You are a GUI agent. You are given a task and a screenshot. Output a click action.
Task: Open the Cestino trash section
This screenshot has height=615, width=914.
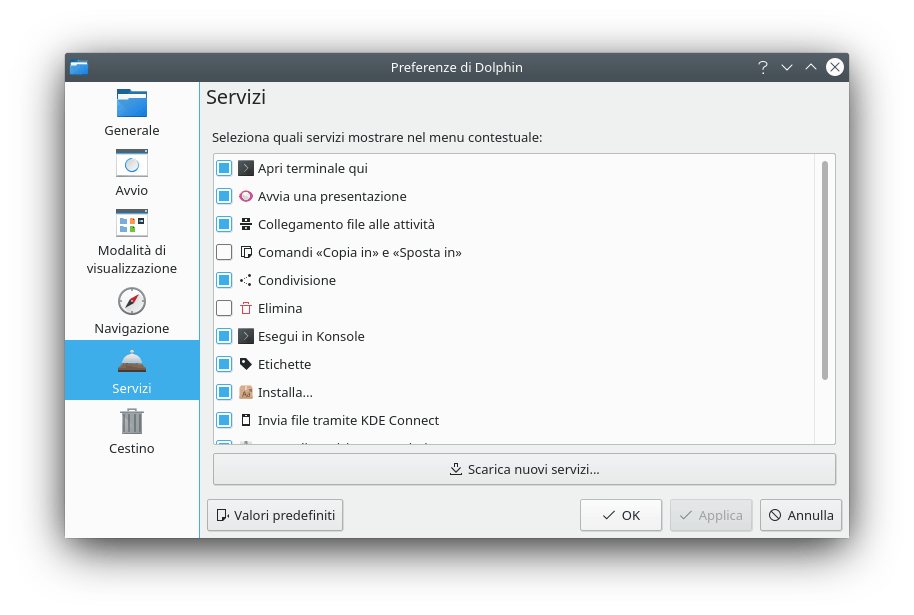tap(131, 430)
